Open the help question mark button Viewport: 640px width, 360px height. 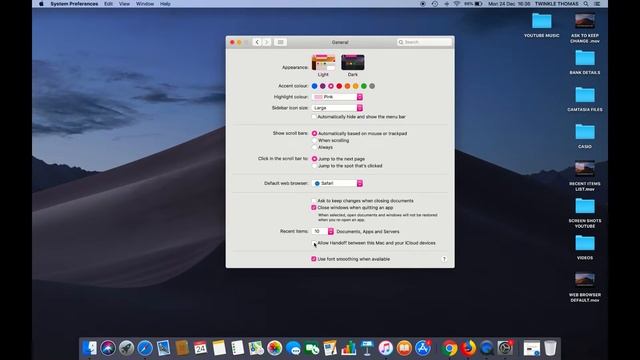[444, 259]
